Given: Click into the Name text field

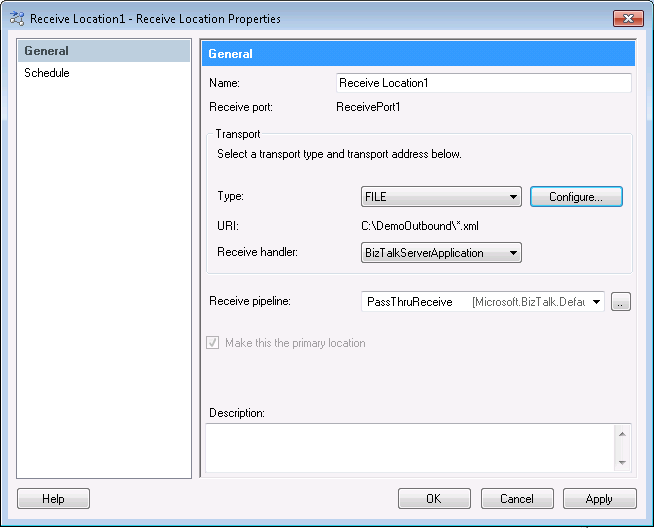Looking at the screenshot, I should [484, 83].
